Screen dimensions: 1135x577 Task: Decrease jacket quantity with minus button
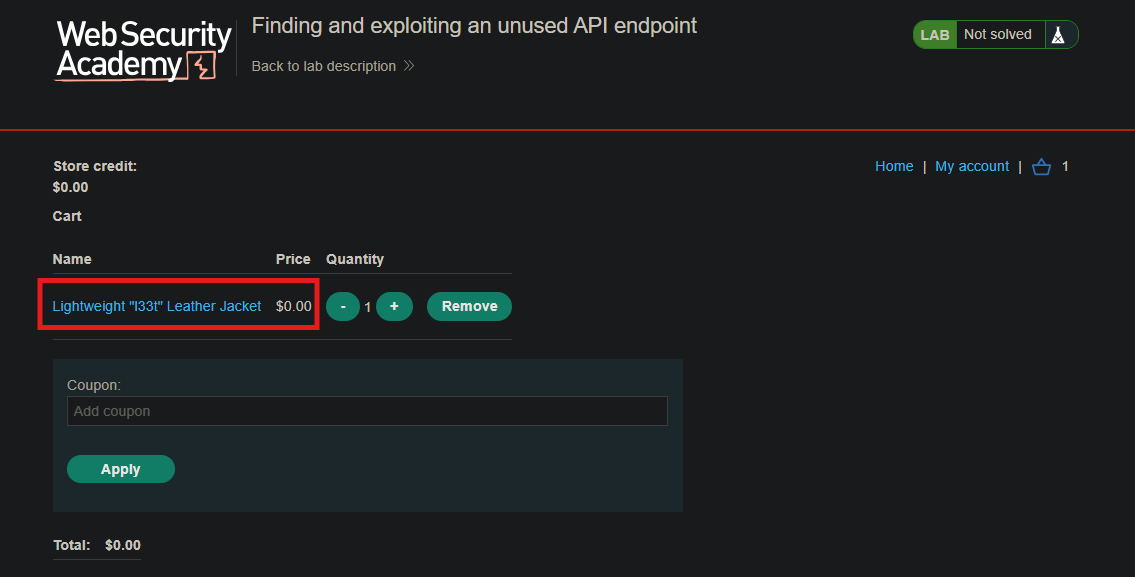(343, 306)
